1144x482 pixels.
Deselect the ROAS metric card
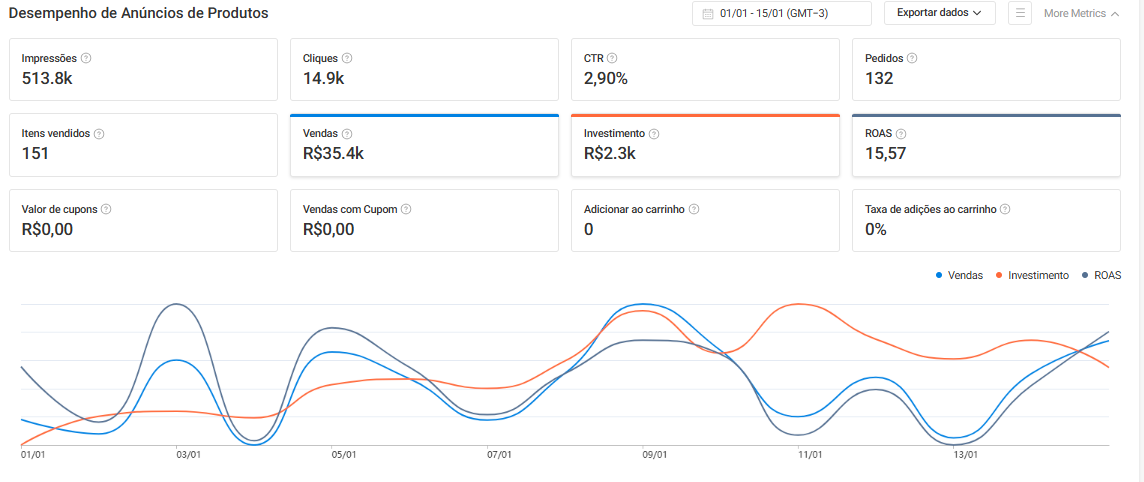point(986,145)
